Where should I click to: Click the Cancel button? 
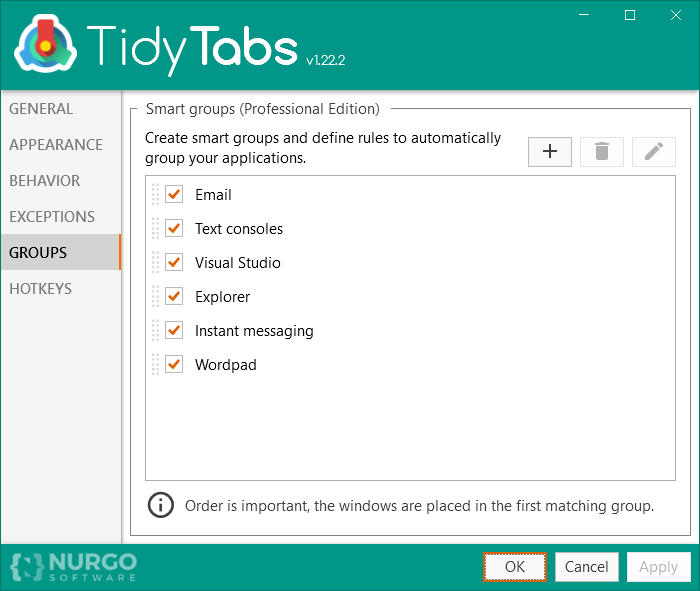[x=586, y=567]
